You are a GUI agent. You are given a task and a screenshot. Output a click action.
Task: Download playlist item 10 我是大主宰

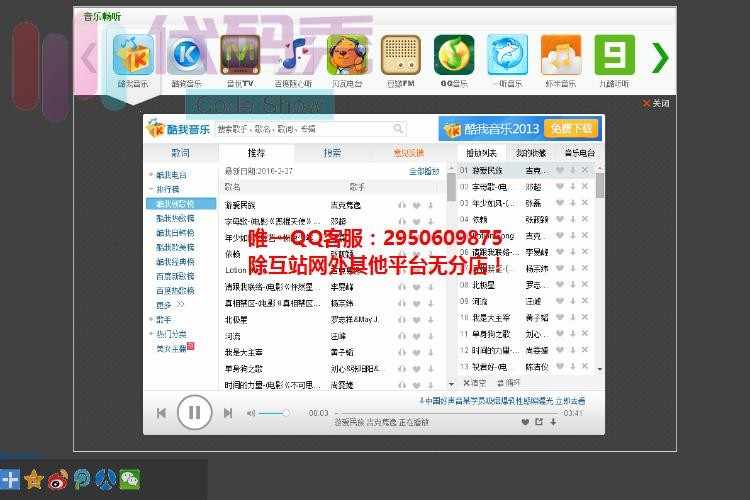pyautogui.click(x=573, y=317)
